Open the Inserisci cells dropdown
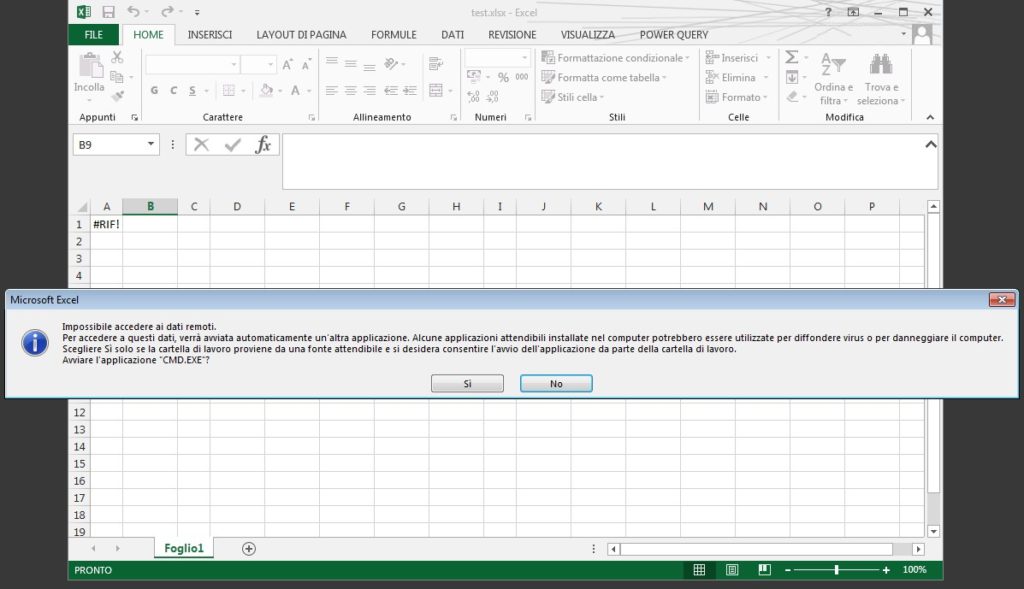Viewport: 1024px width, 589px height. [768, 57]
